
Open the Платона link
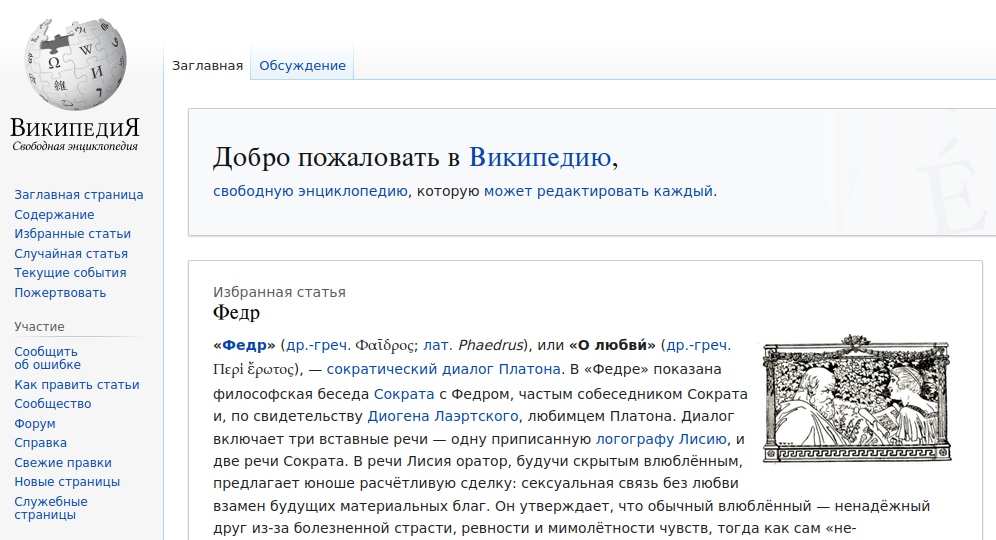pyautogui.click(x=530, y=369)
